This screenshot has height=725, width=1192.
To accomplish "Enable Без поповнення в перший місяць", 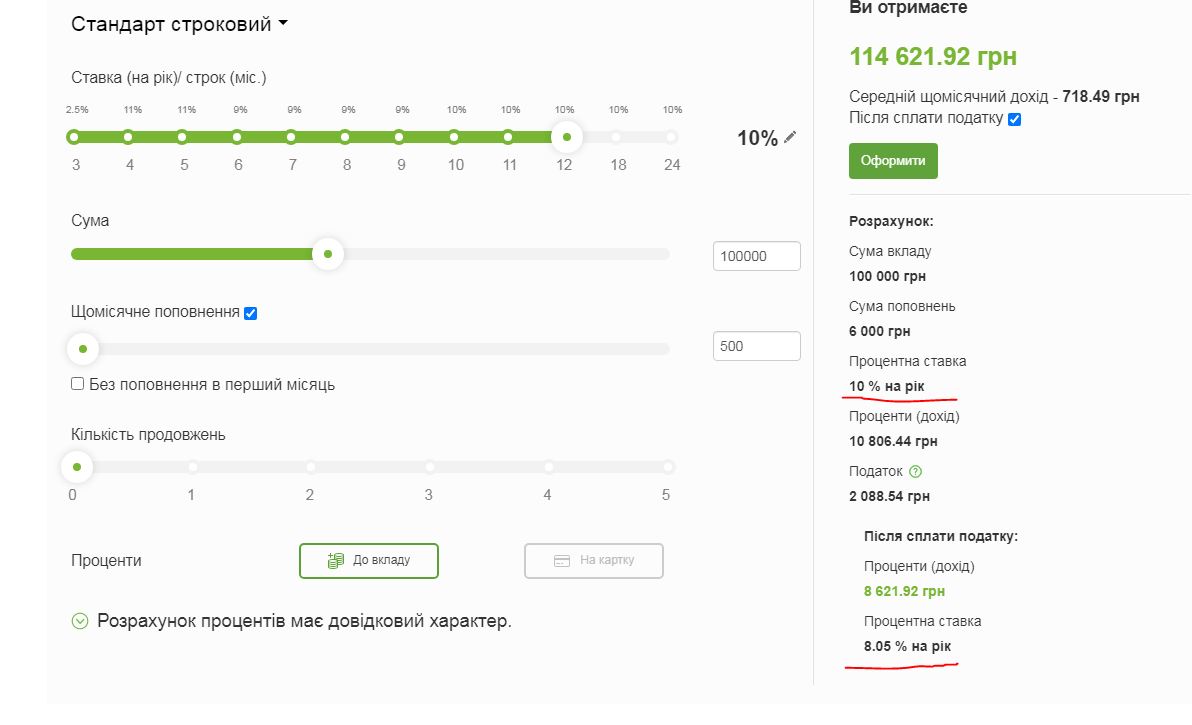I will point(78,384).
